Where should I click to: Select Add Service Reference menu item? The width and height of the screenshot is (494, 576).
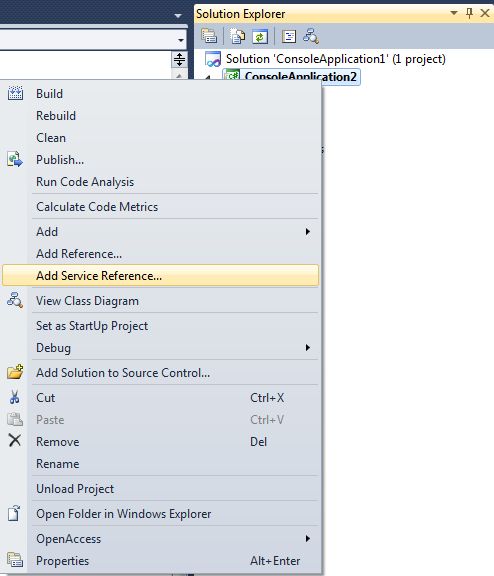pos(161,276)
